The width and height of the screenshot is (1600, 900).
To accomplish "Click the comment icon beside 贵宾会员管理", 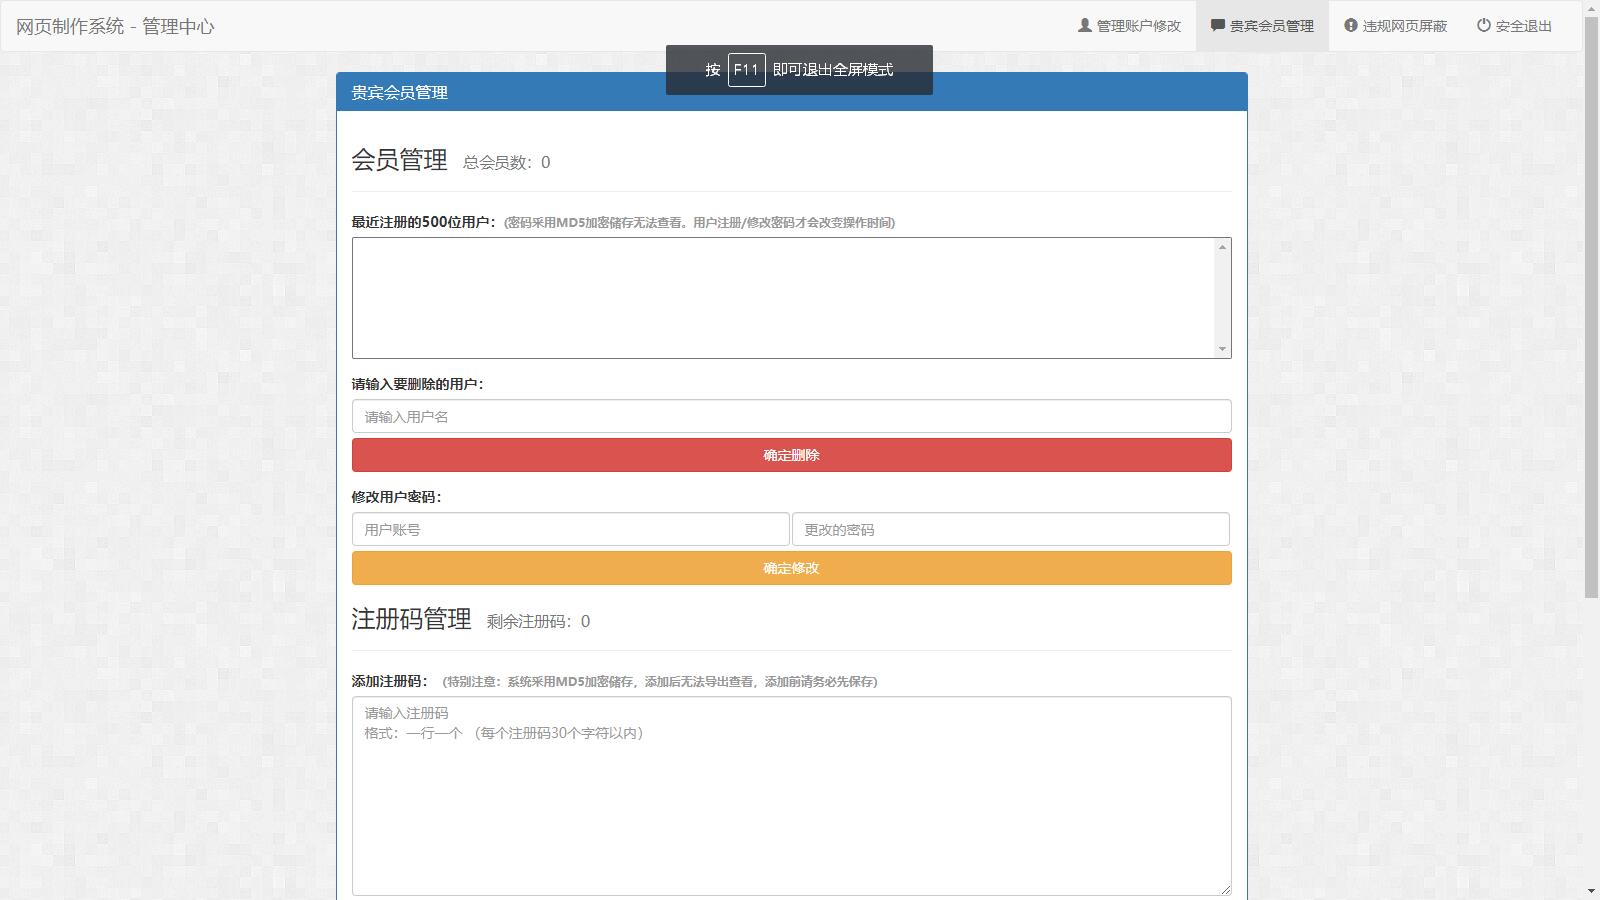I will [x=1217, y=26].
